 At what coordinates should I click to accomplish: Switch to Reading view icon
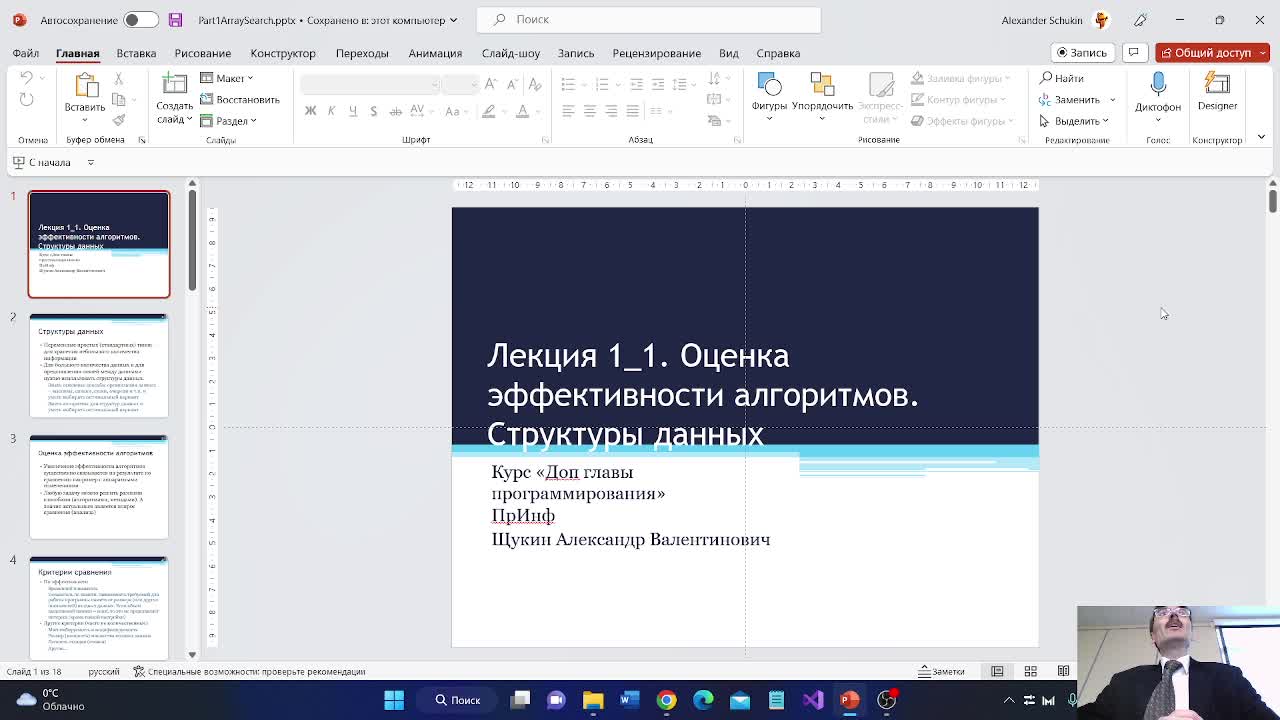click(x=1064, y=672)
